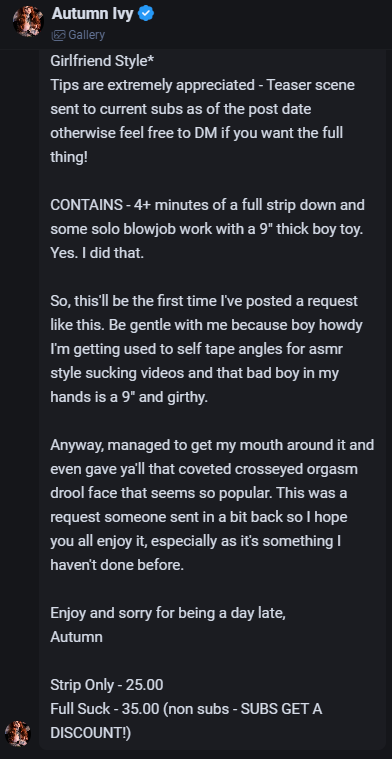
Task: Open the small sender avatar beside the message
Action: (18, 734)
